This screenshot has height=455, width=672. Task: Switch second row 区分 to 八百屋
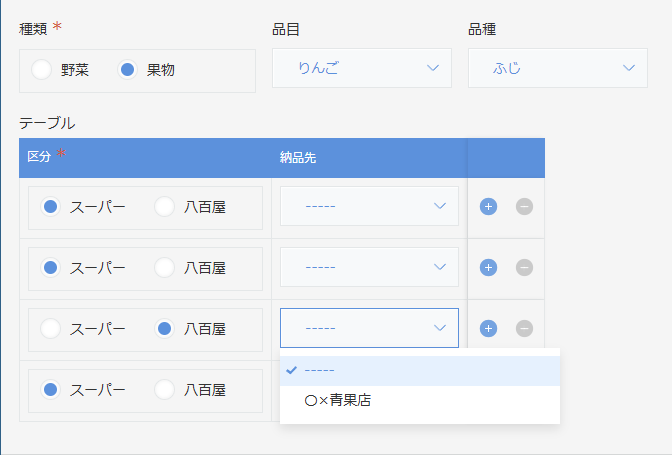pos(165,267)
